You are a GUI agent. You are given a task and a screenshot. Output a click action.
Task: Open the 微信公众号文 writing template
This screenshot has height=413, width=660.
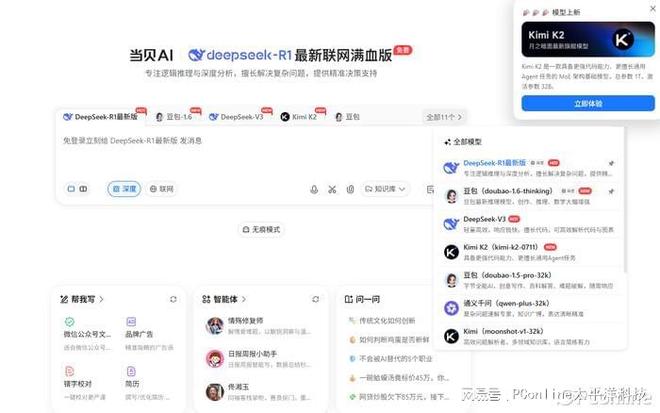87,334
